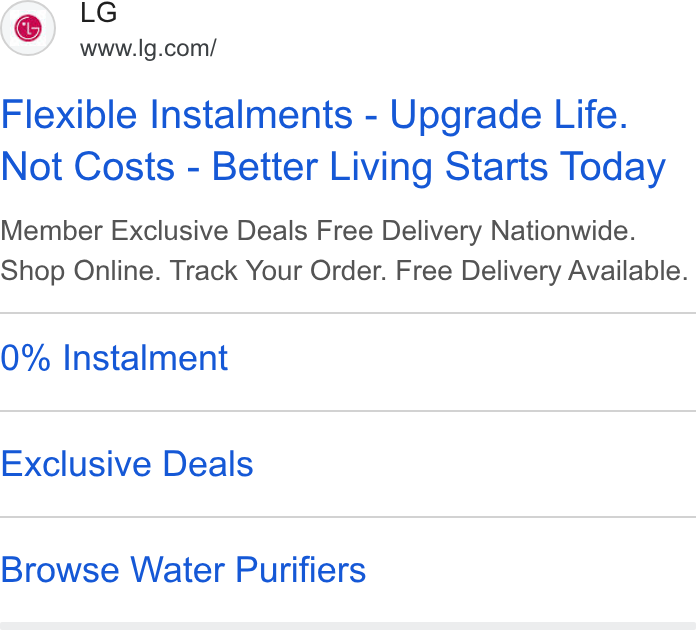The height and width of the screenshot is (630, 696).
Task: Click the word 'Water' in Browse Water Purifiers
Action: 177,570
